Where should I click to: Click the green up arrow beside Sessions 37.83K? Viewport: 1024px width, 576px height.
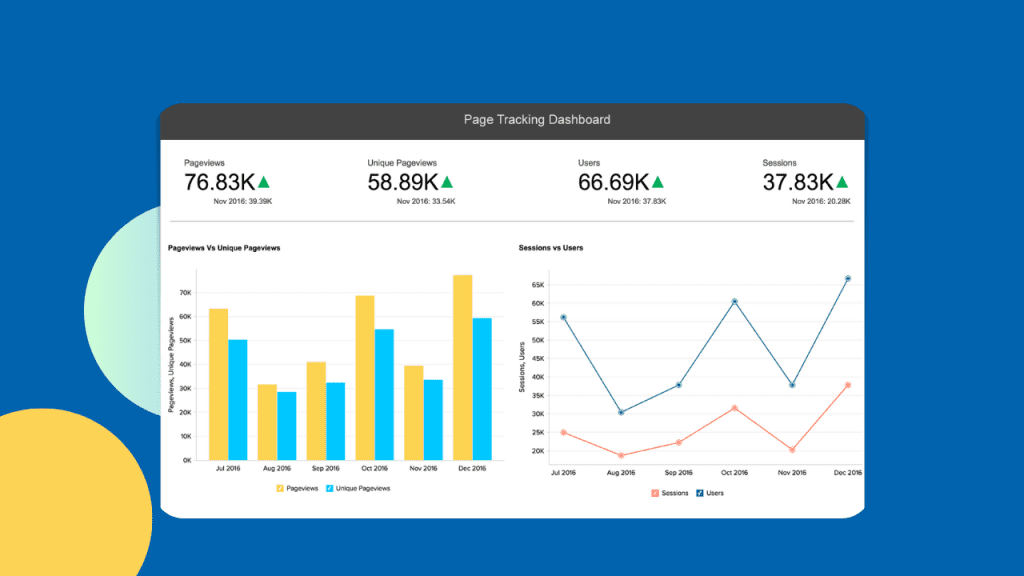[x=842, y=182]
